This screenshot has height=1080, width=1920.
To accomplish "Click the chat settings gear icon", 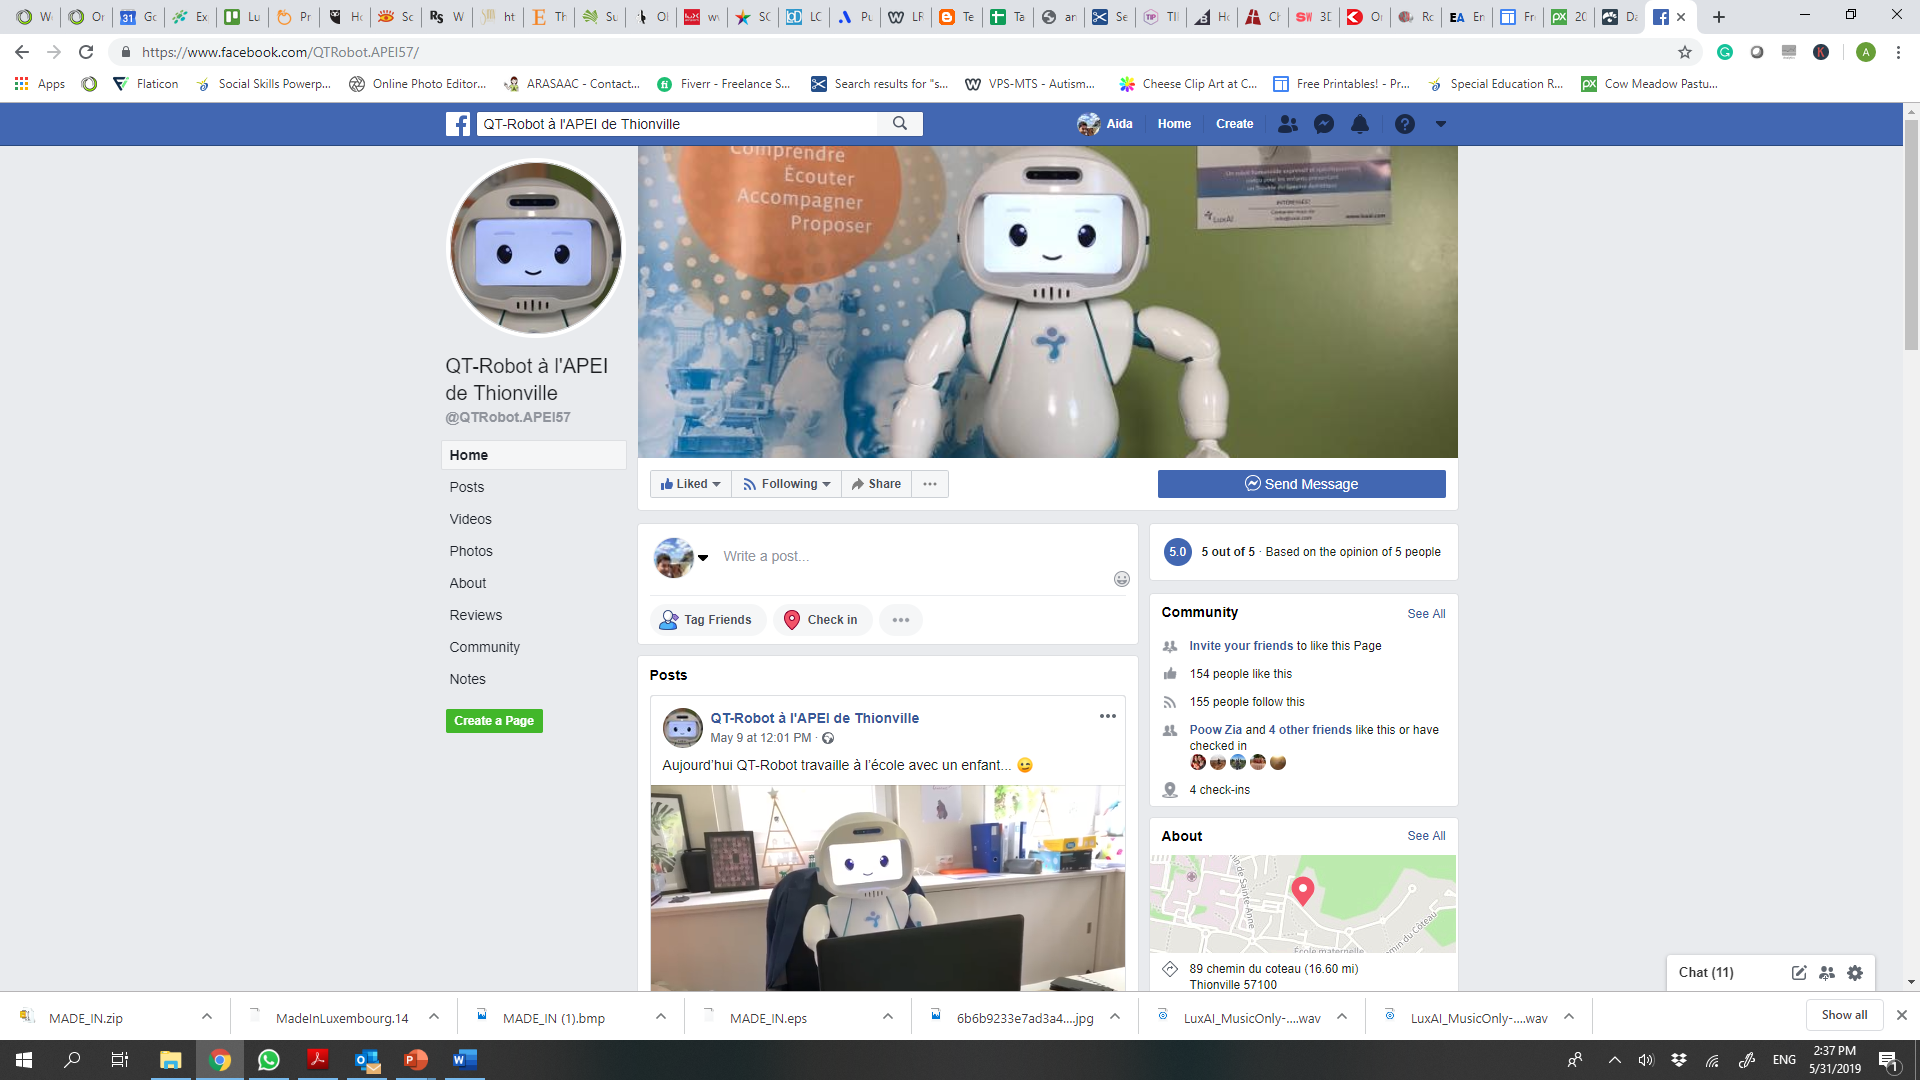I will tap(1855, 973).
